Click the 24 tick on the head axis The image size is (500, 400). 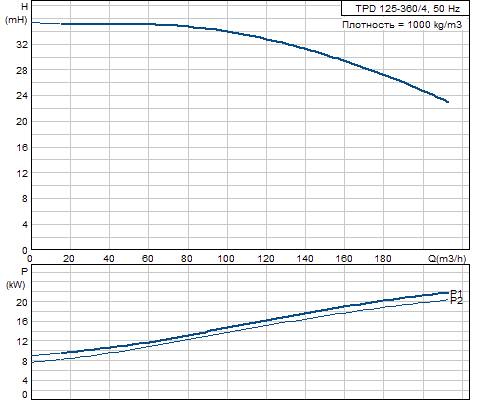click(x=22, y=96)
